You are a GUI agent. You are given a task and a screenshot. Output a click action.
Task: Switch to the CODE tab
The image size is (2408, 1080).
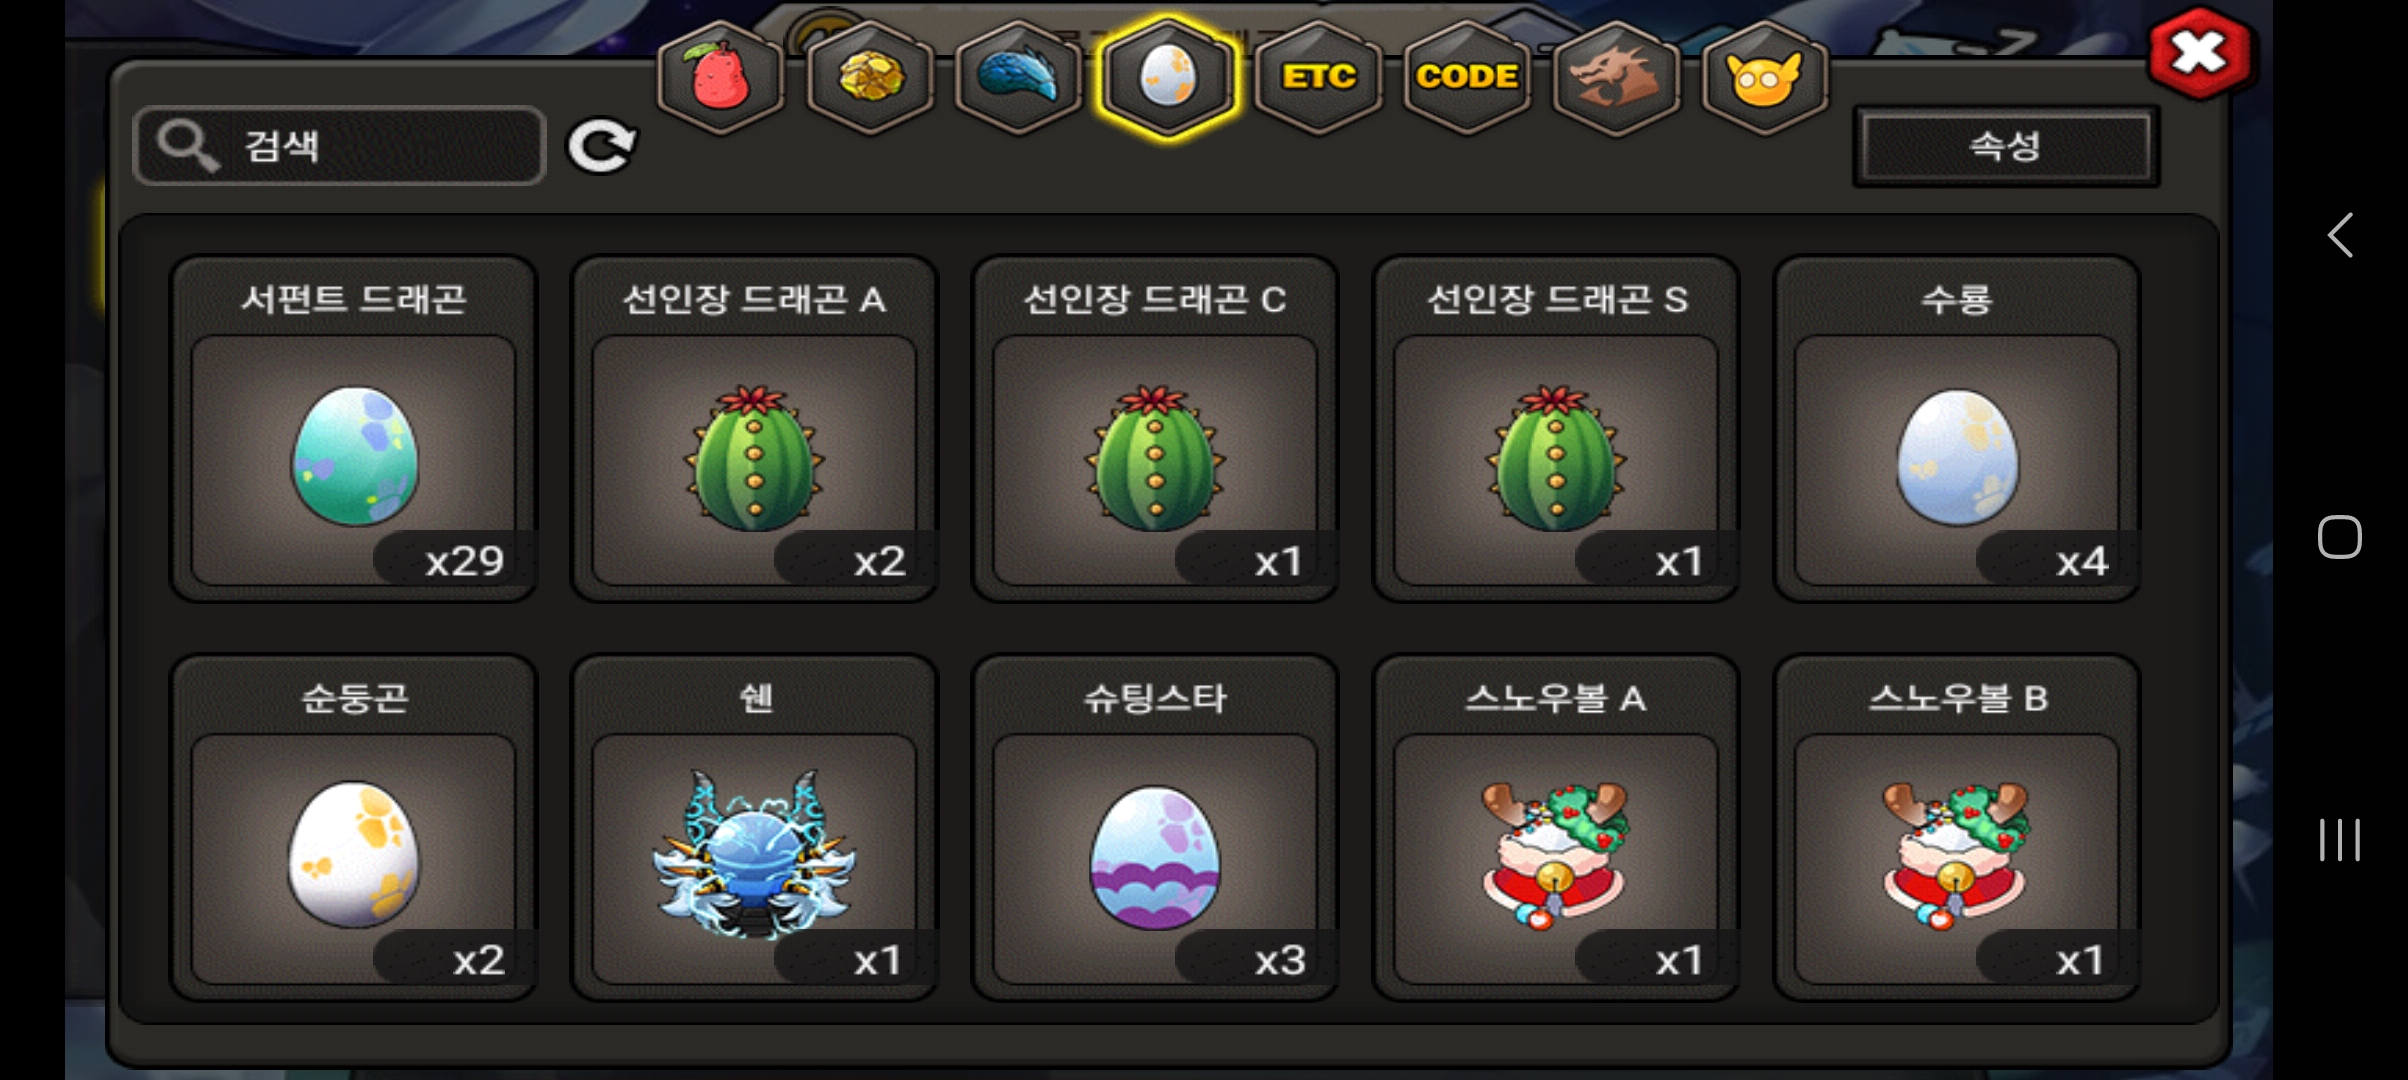point(1467,77)
